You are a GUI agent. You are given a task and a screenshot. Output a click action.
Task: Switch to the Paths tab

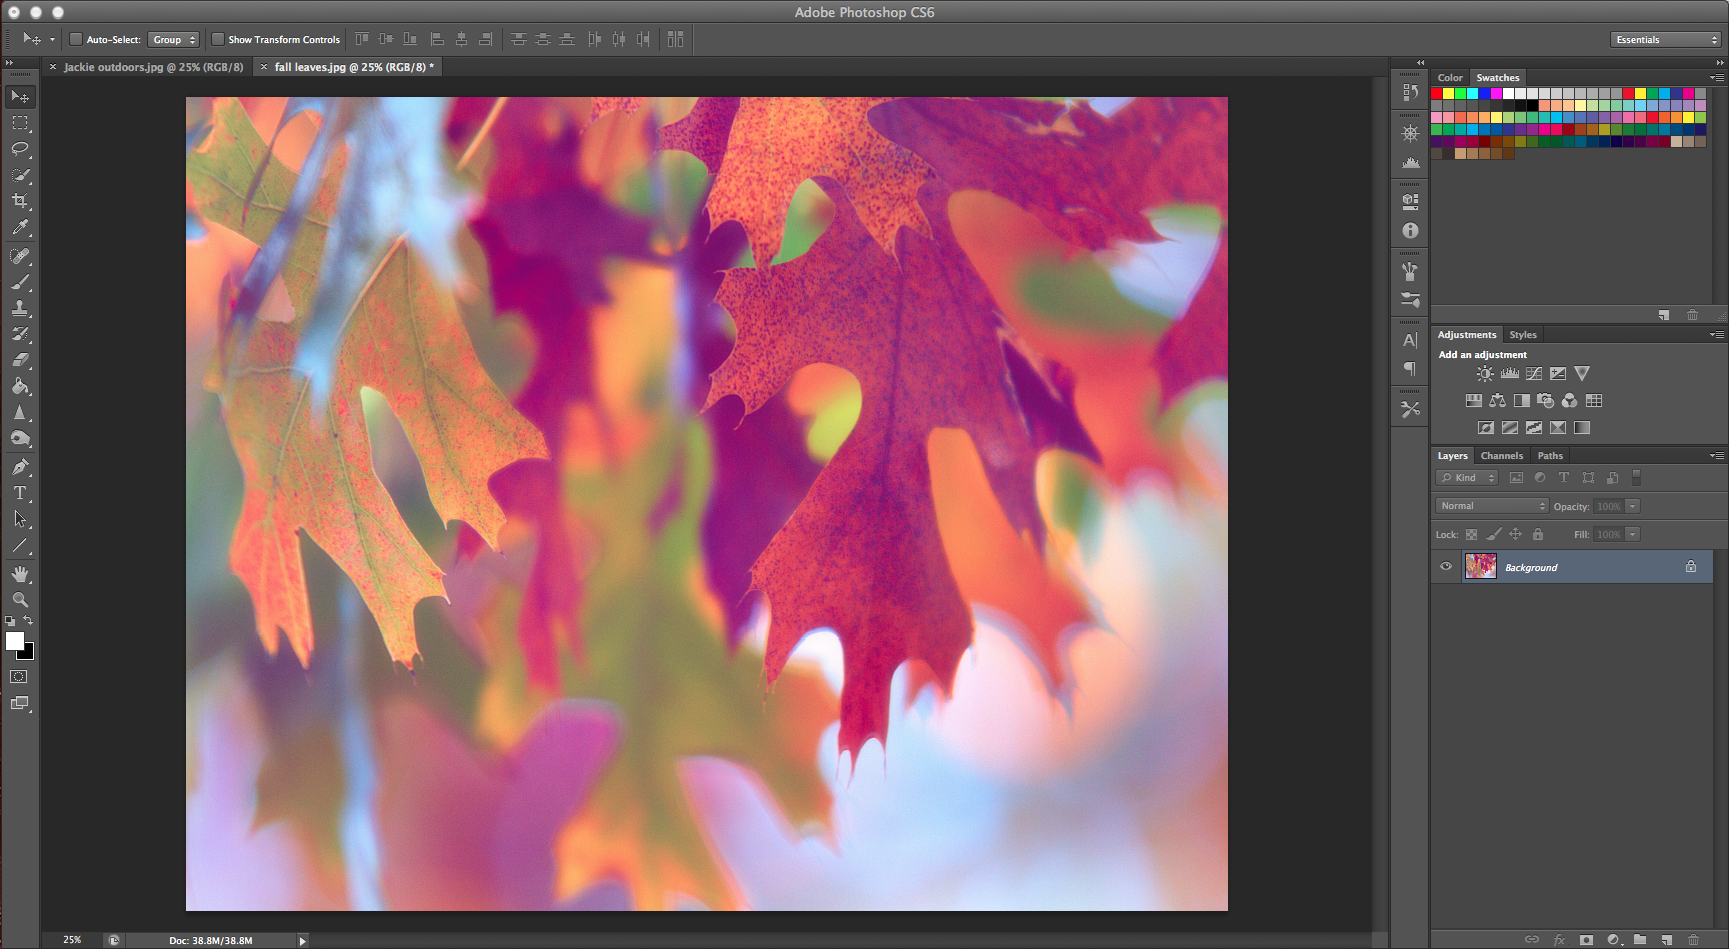[x=1550, y=456]
